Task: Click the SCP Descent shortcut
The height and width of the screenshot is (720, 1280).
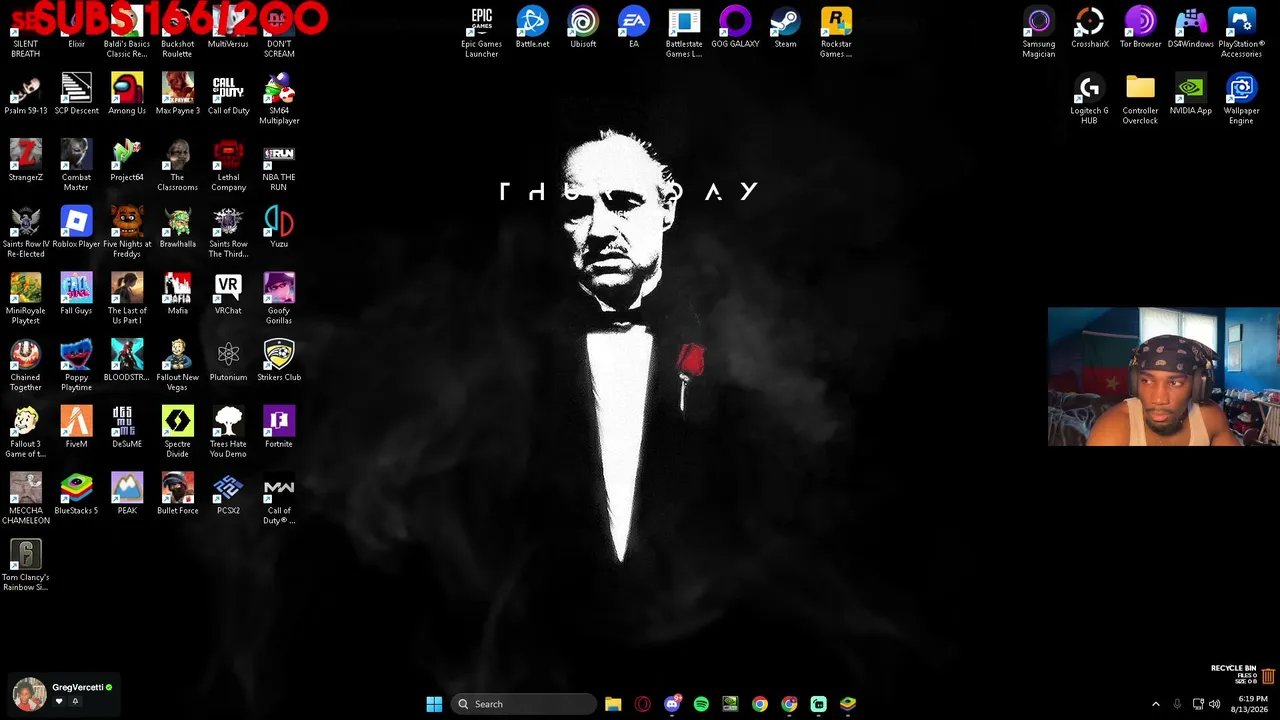Action: [x=76, y=94]
